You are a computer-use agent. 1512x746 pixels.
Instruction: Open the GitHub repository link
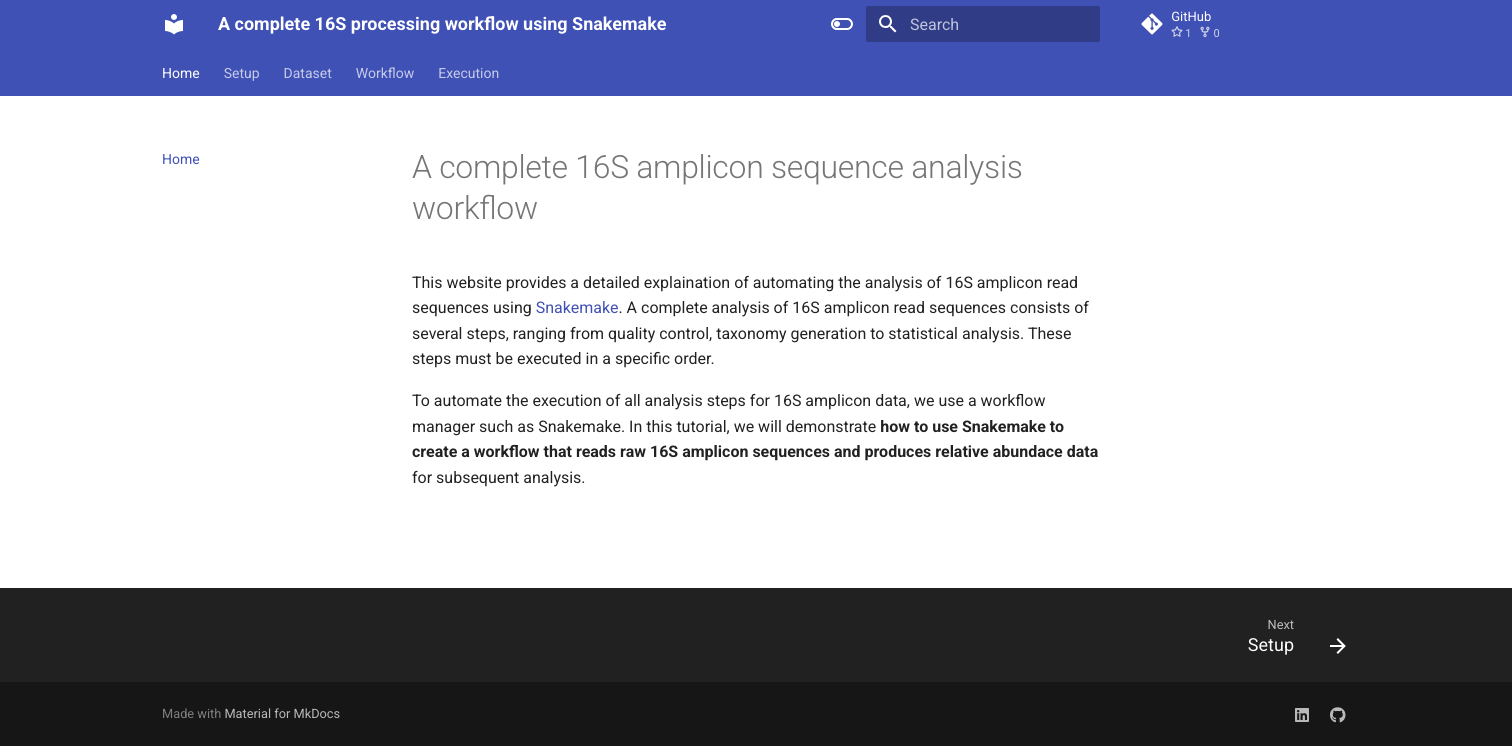click(1182, 24)
